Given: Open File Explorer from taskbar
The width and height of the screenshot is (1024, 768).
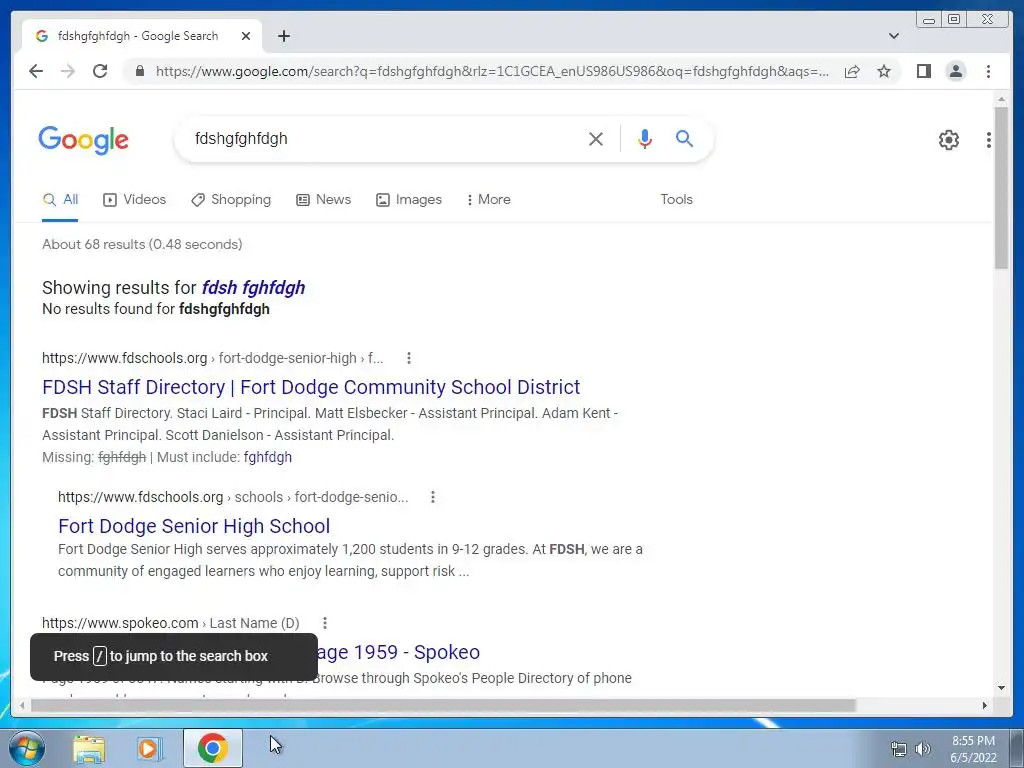Looking at the screenshot, I should click(89, 748).
